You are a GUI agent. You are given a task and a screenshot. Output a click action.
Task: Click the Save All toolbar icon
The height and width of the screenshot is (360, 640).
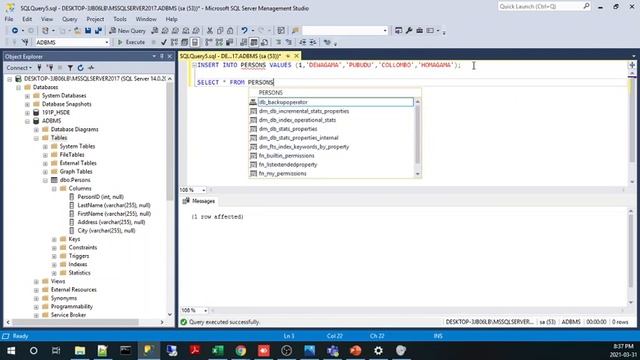pyautogui.click(x=98, y=31)
